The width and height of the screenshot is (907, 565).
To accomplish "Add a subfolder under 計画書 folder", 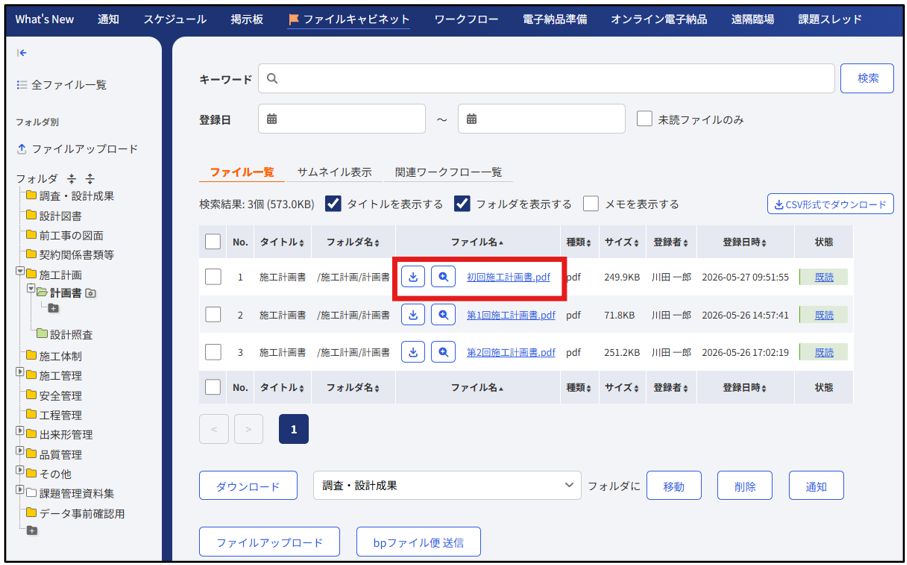I will pyautogui.click(x=53, y=308).
